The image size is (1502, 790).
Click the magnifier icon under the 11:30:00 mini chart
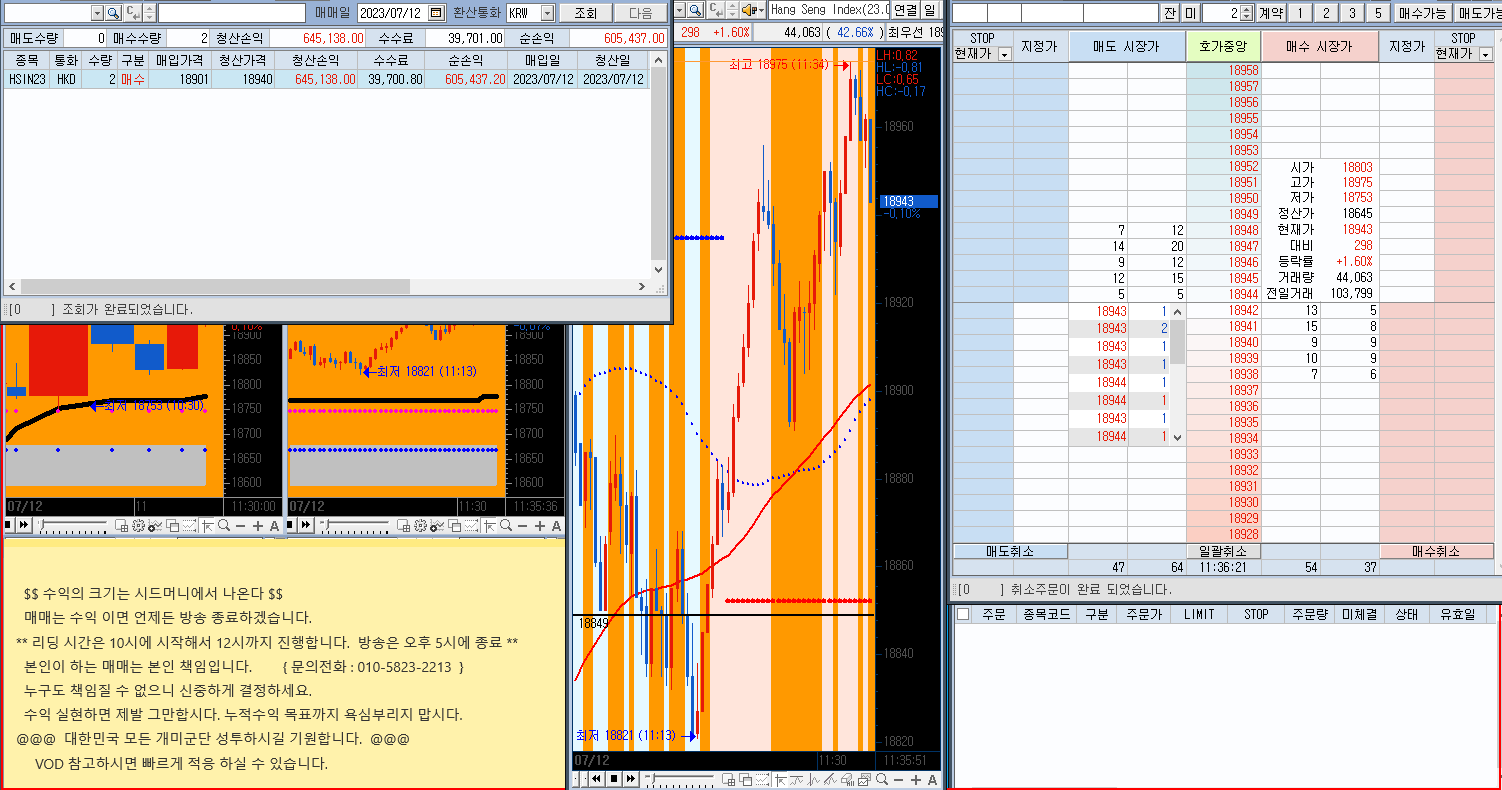[224, 525]
